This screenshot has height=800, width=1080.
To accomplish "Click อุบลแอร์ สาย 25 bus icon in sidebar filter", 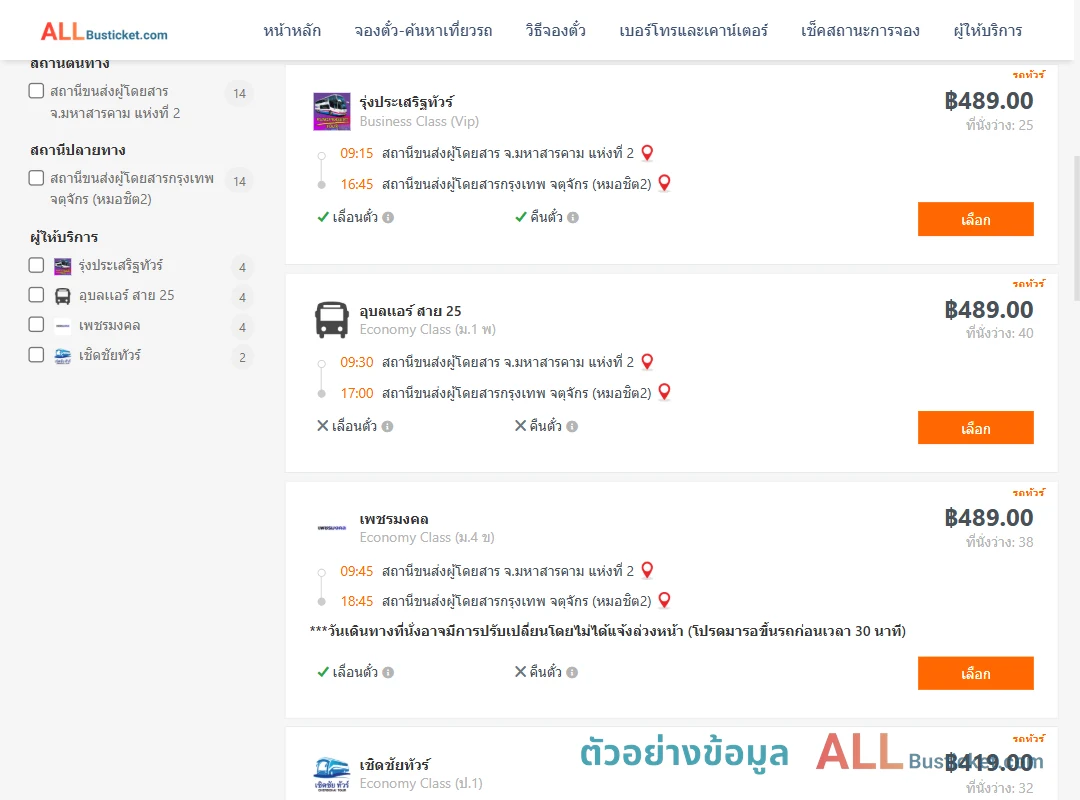I will click(x=63, y=296).
